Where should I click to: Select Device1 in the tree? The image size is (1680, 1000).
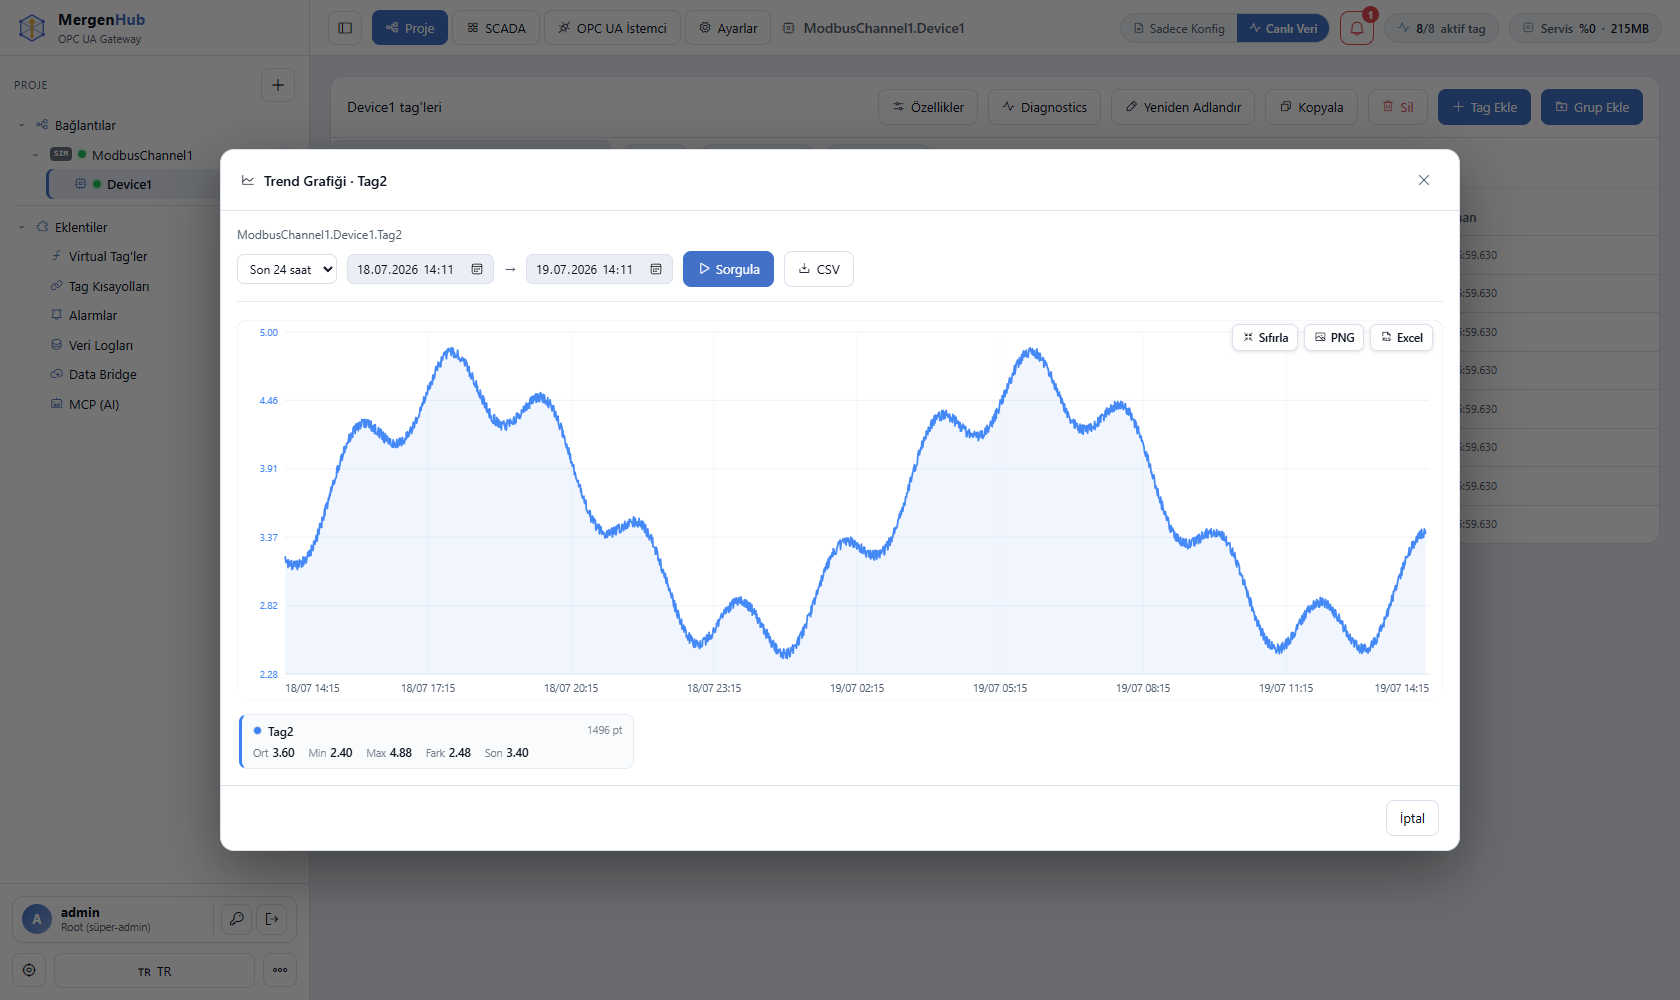129,184
